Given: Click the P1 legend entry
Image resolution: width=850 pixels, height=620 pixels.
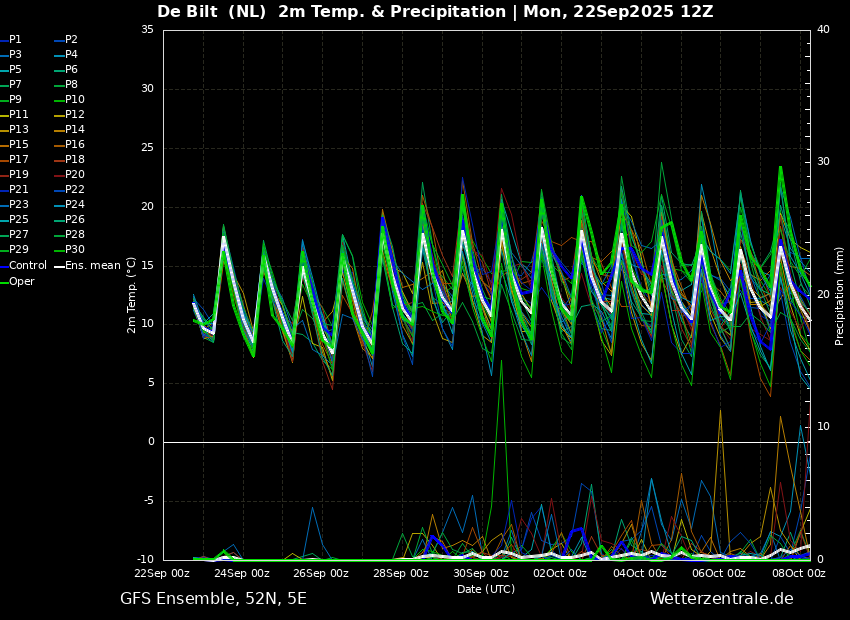Looking at the screenshot, I should [x=15, y=40].
